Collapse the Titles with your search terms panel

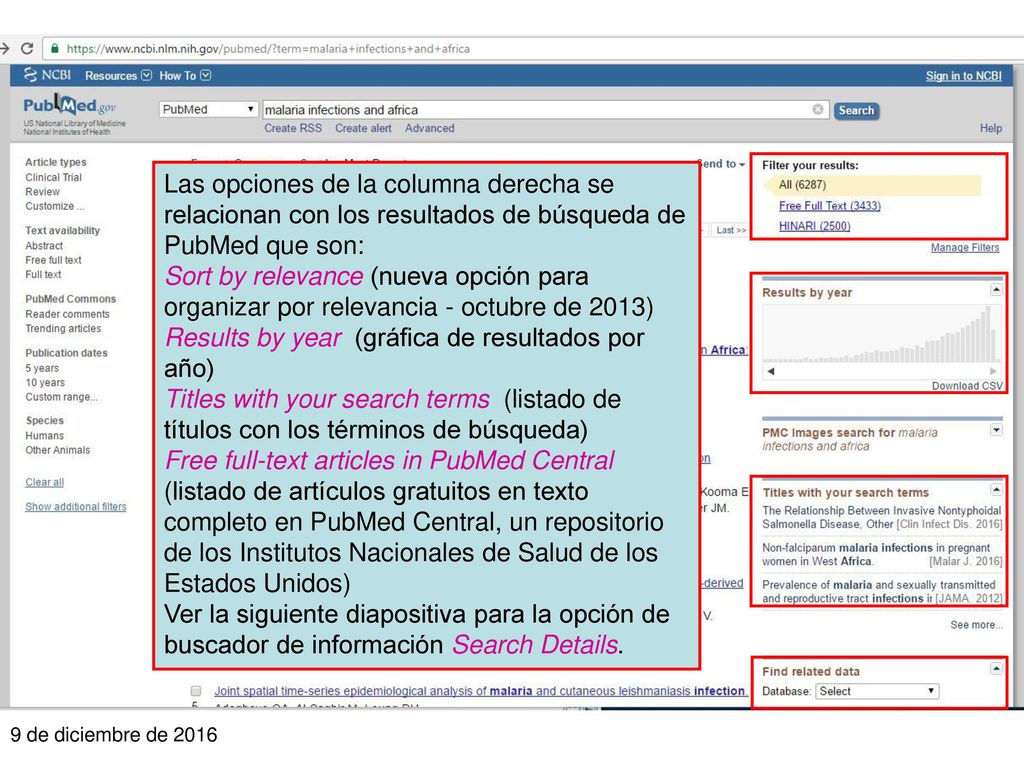996,490
